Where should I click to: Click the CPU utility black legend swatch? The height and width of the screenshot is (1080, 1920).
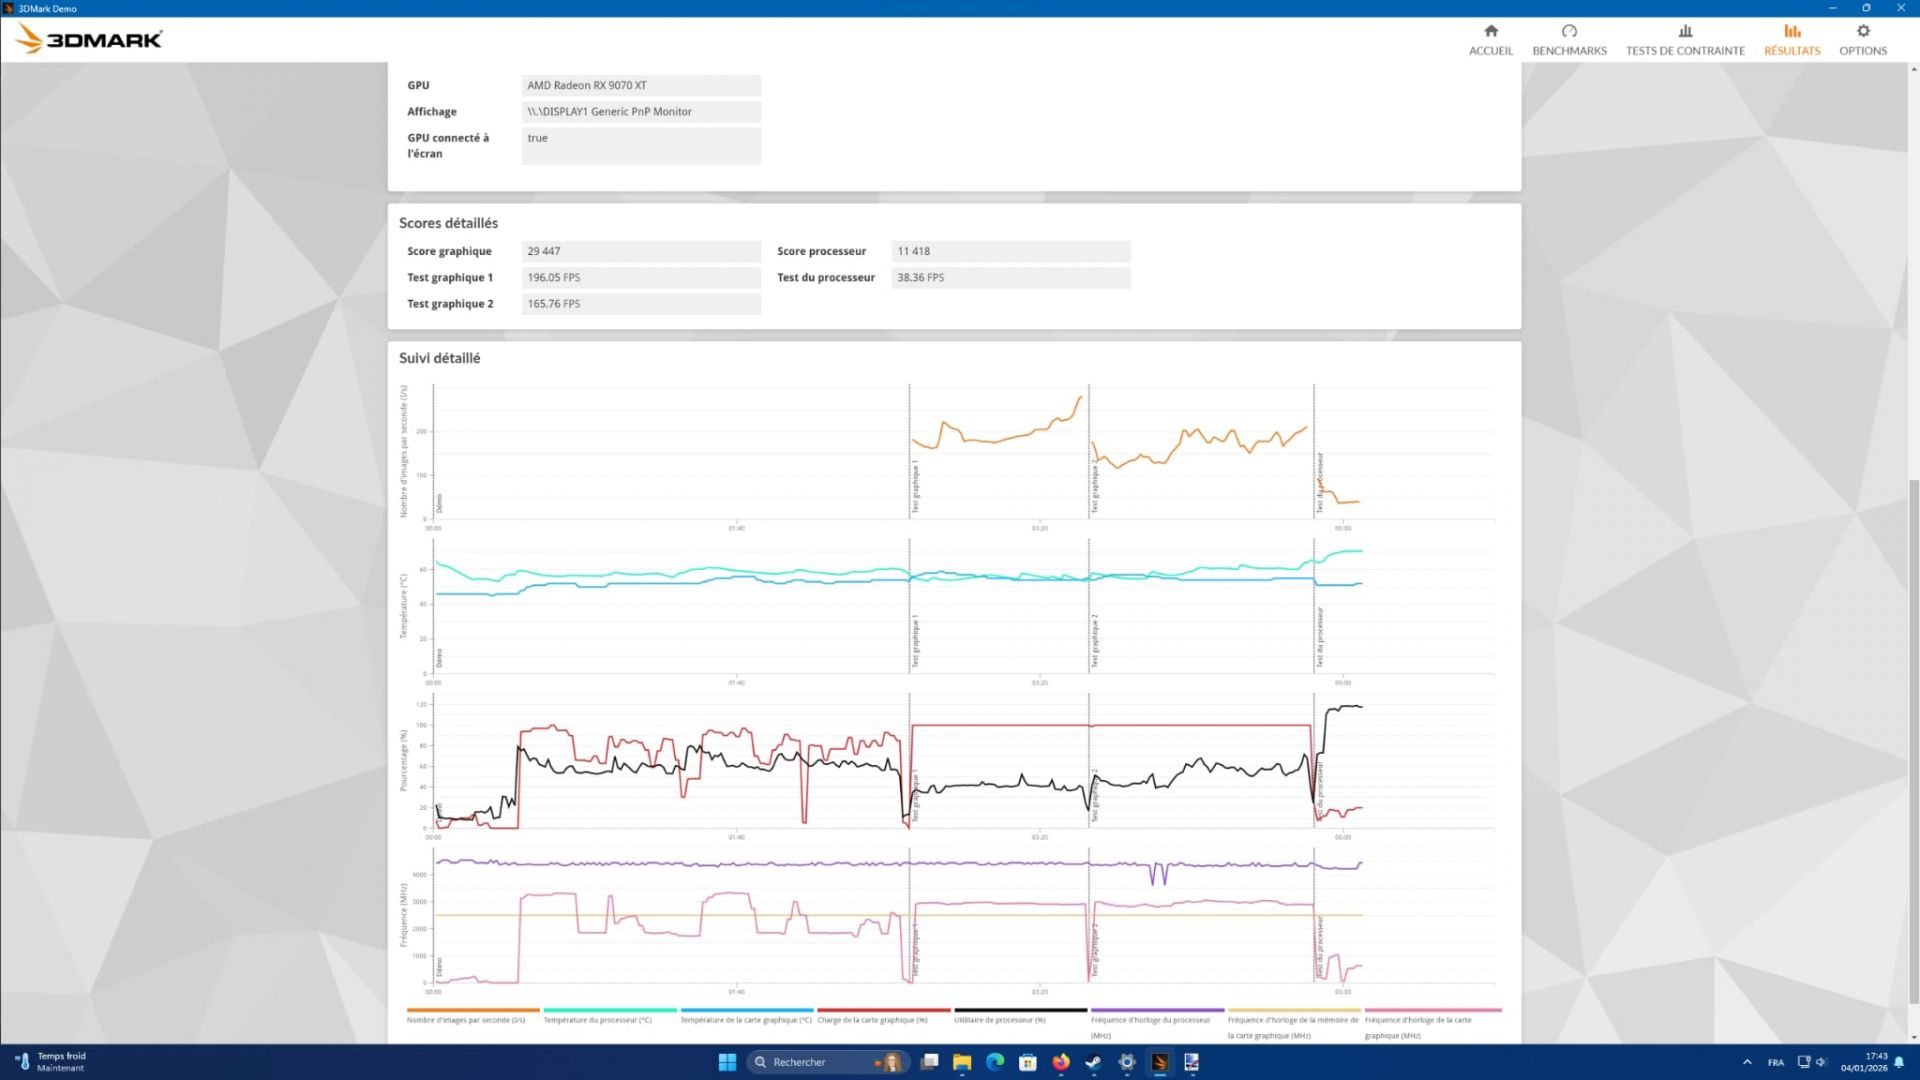(1020, 1010)
